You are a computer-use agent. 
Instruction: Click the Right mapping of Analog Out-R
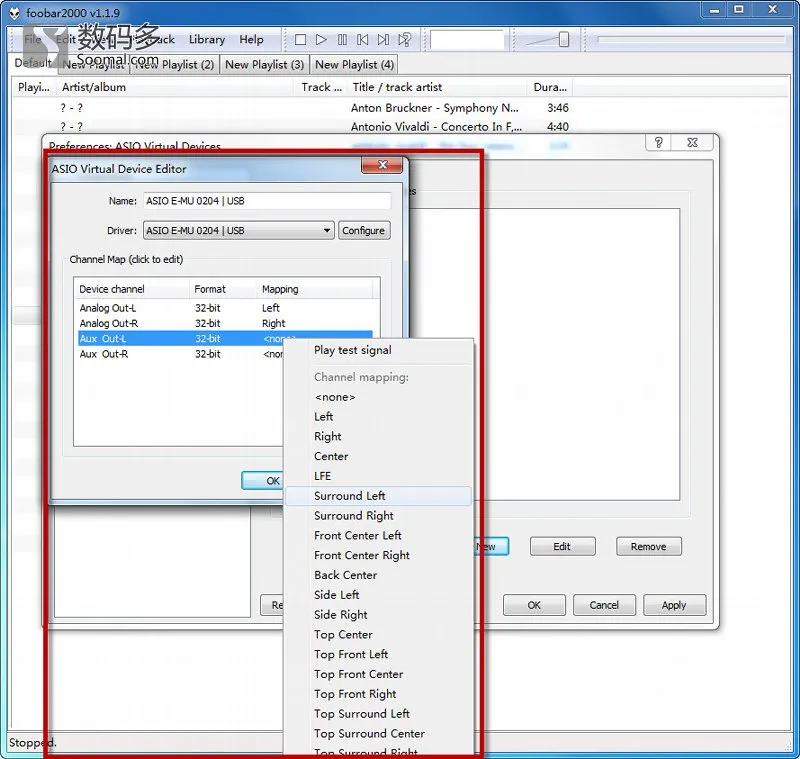[x=273, y=323]
